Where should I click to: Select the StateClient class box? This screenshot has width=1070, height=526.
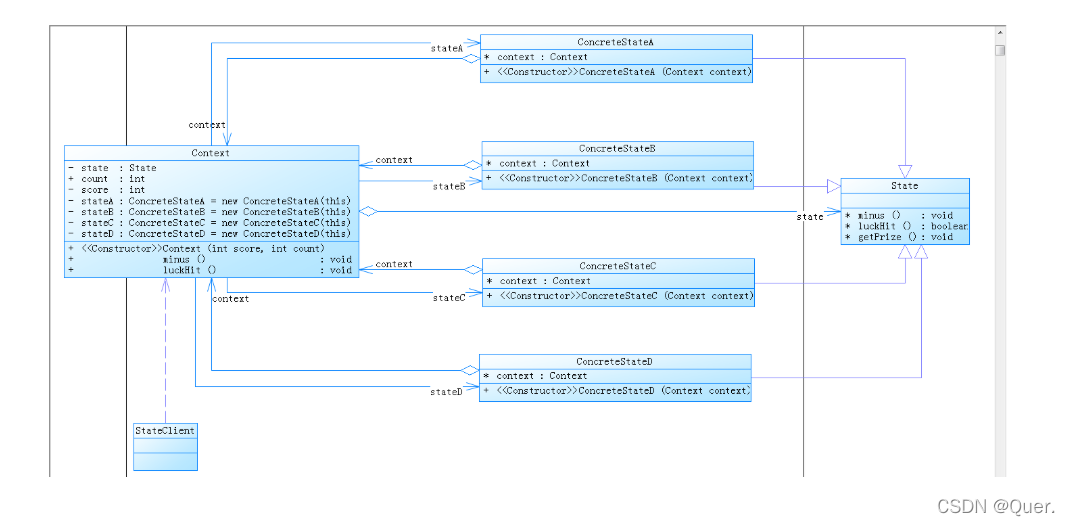point(165,447)
